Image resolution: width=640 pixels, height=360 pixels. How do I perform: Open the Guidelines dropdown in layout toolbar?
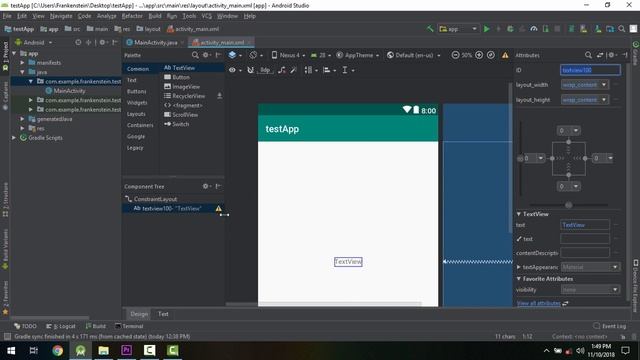point(347,70)
